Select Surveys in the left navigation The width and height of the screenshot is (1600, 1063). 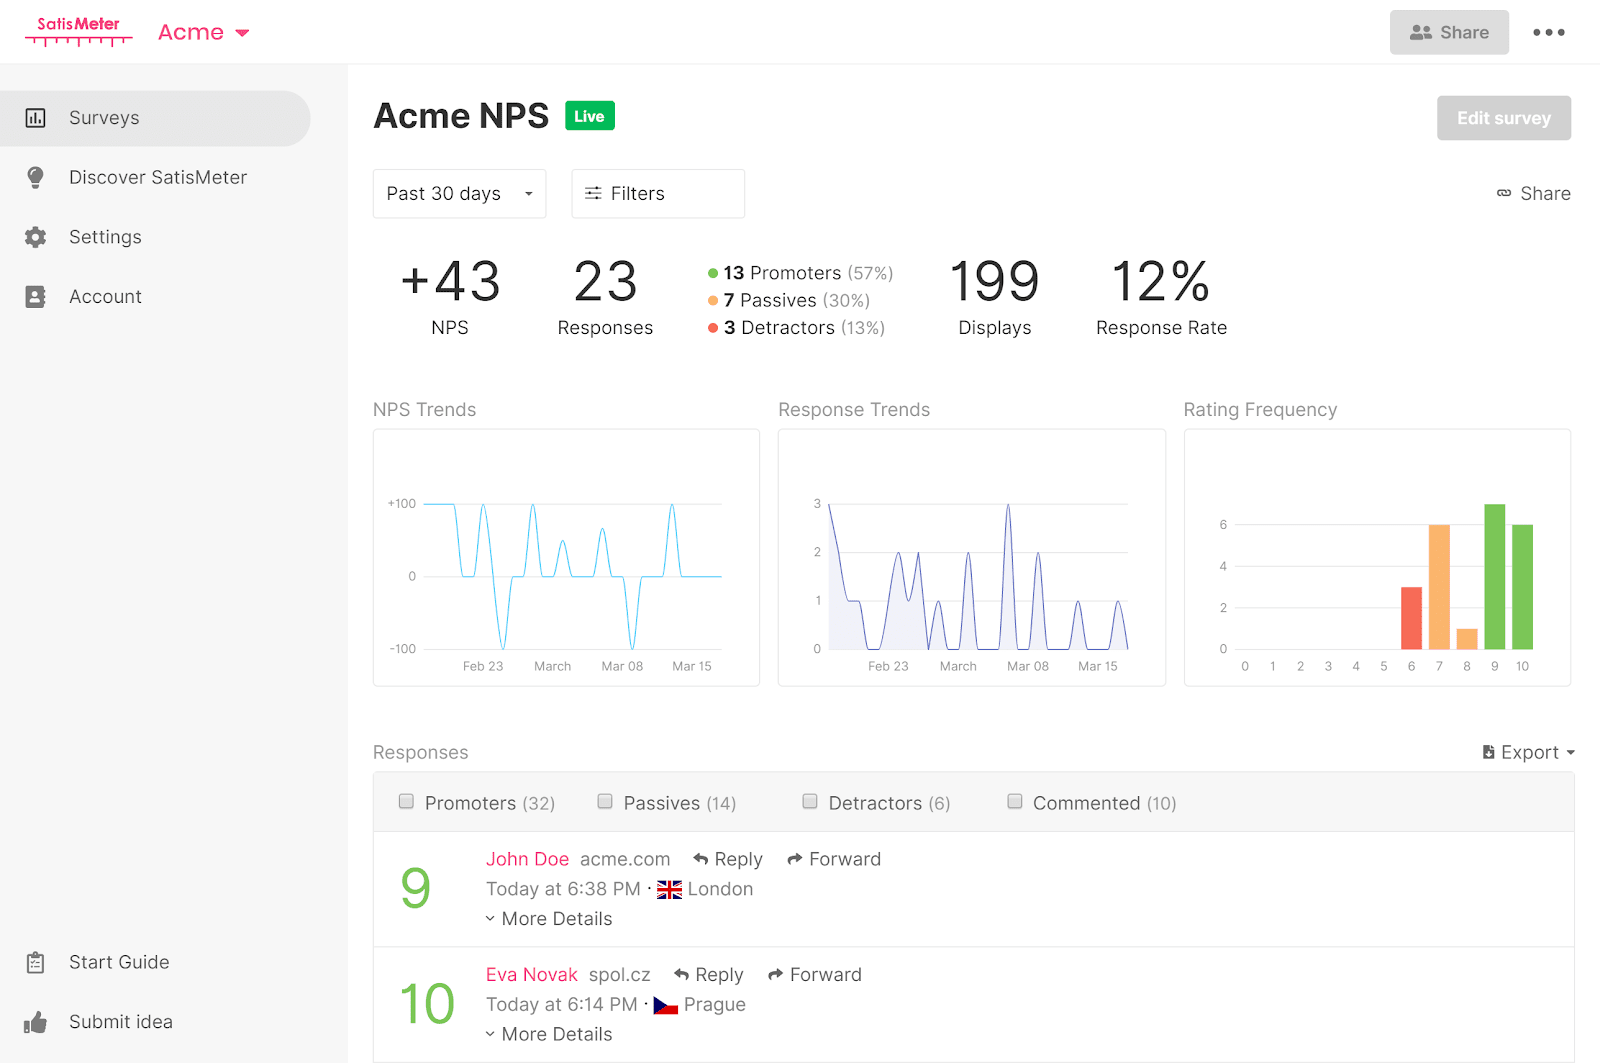coord(104,118)
